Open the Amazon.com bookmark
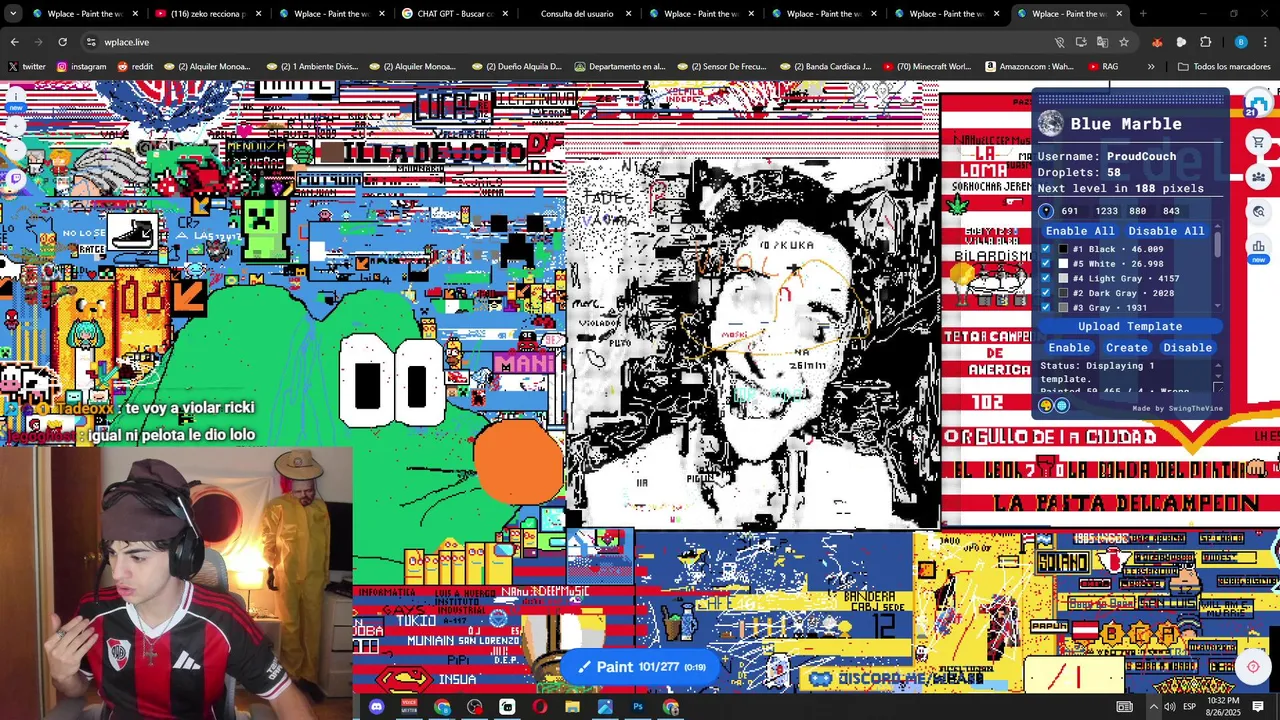1280x720 pixels. pyautogui.click(x=1029, y=67)
